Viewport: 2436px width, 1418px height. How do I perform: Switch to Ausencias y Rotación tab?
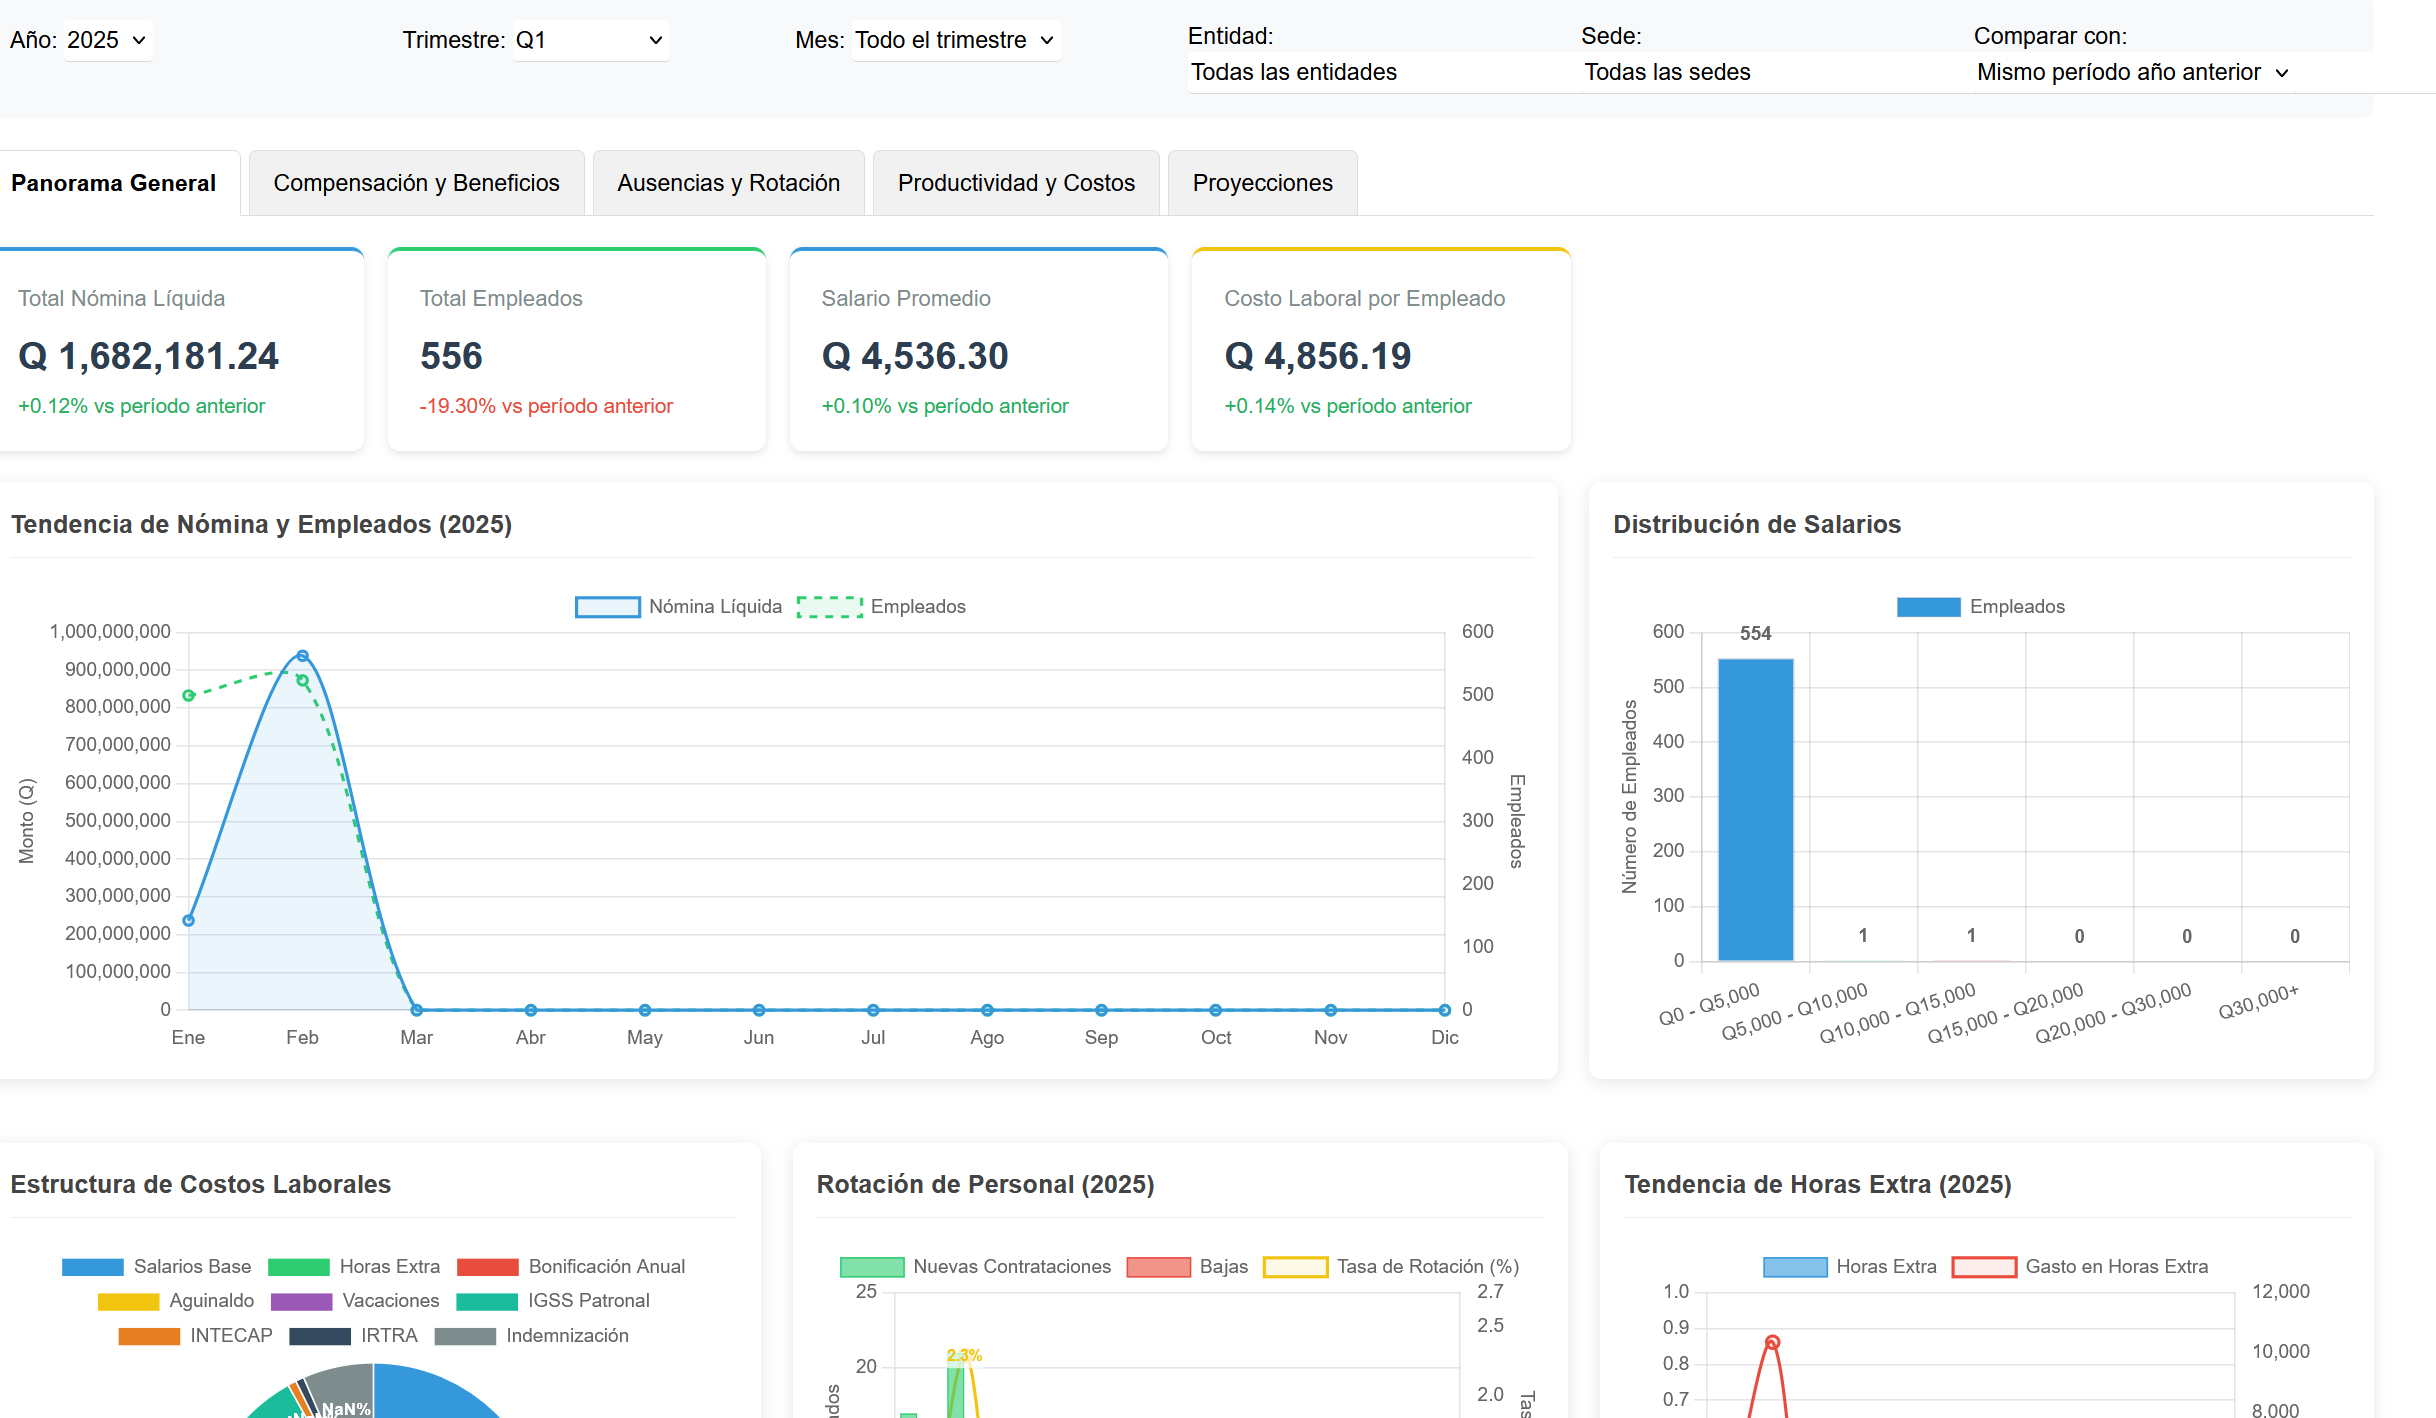click(x=728, y=183)
